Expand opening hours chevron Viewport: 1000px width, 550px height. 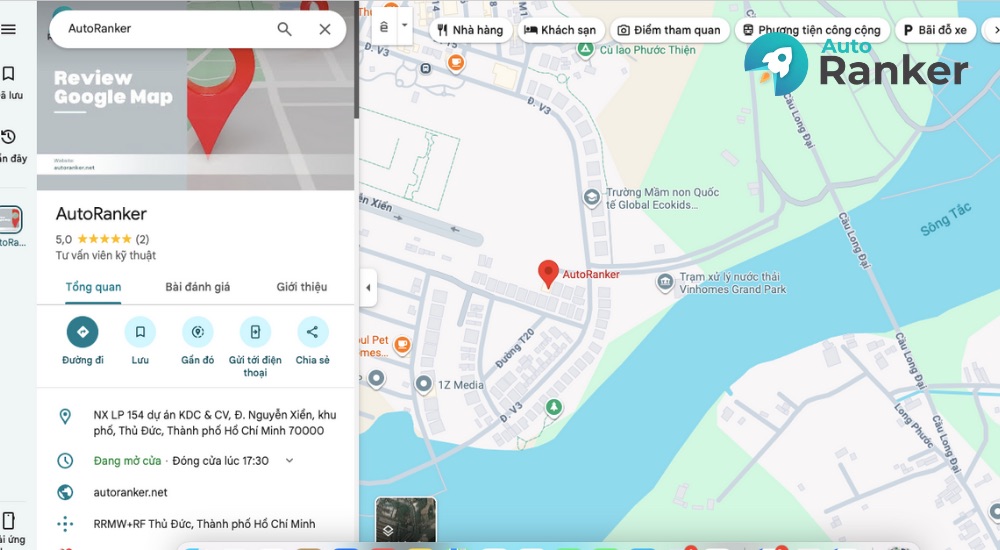[289, 461]
